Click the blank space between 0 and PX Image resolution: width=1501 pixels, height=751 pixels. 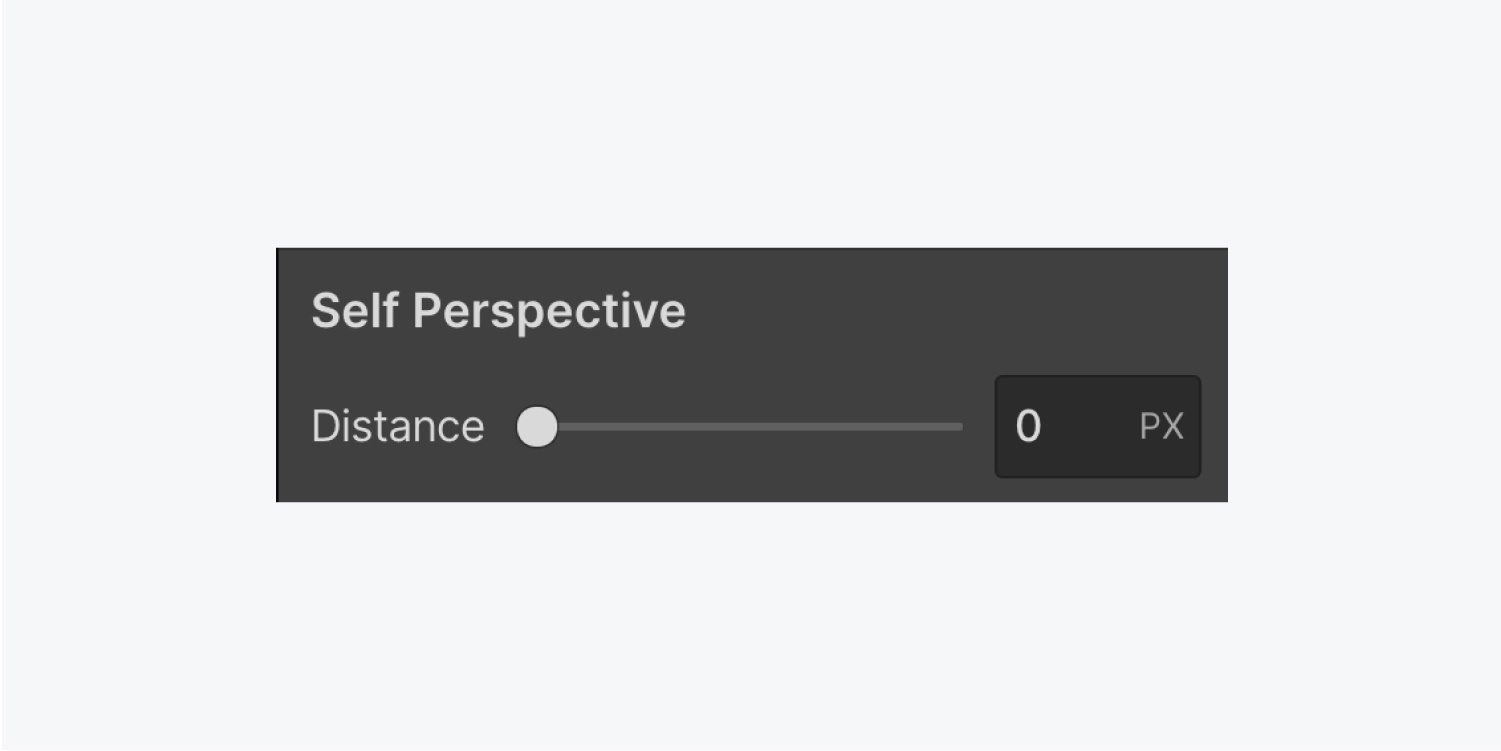tap(1090, 427)
